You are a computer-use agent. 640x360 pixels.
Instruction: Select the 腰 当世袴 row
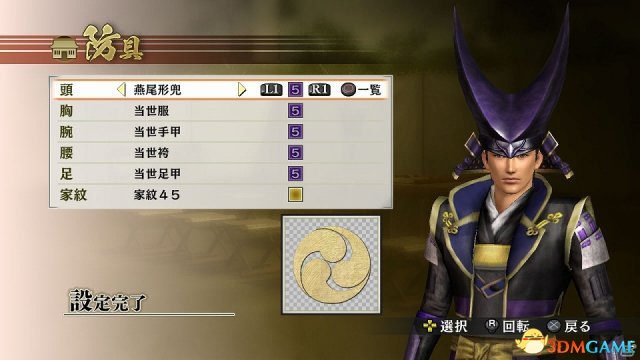pos(221,153)
